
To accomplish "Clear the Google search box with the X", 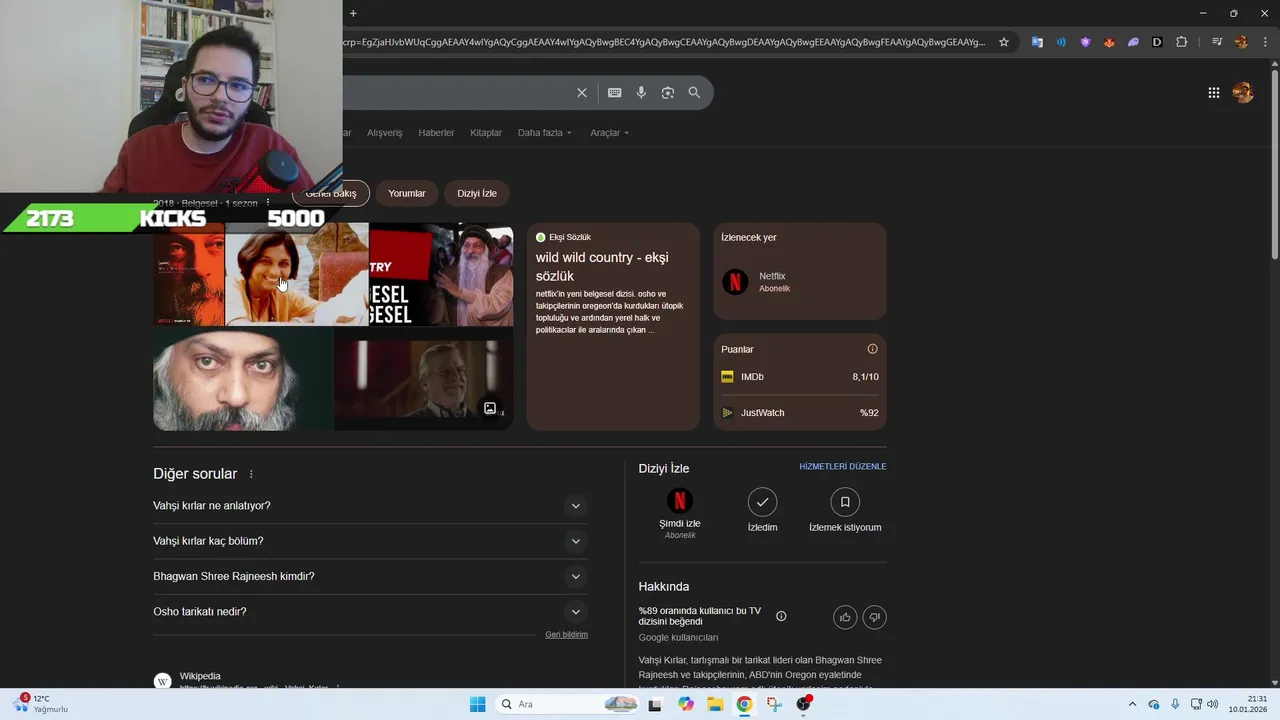I will click(582, 93).
